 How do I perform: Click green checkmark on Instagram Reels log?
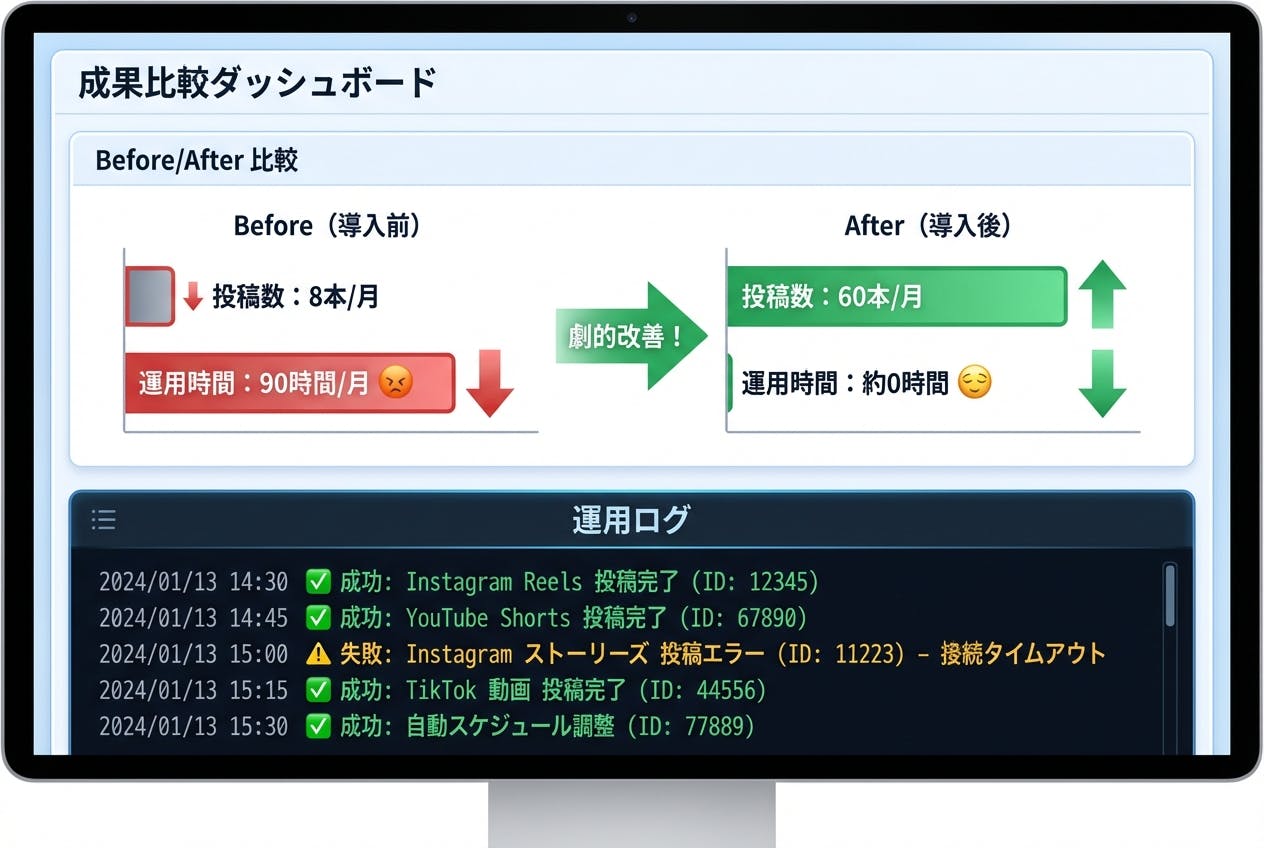[318, 582]
